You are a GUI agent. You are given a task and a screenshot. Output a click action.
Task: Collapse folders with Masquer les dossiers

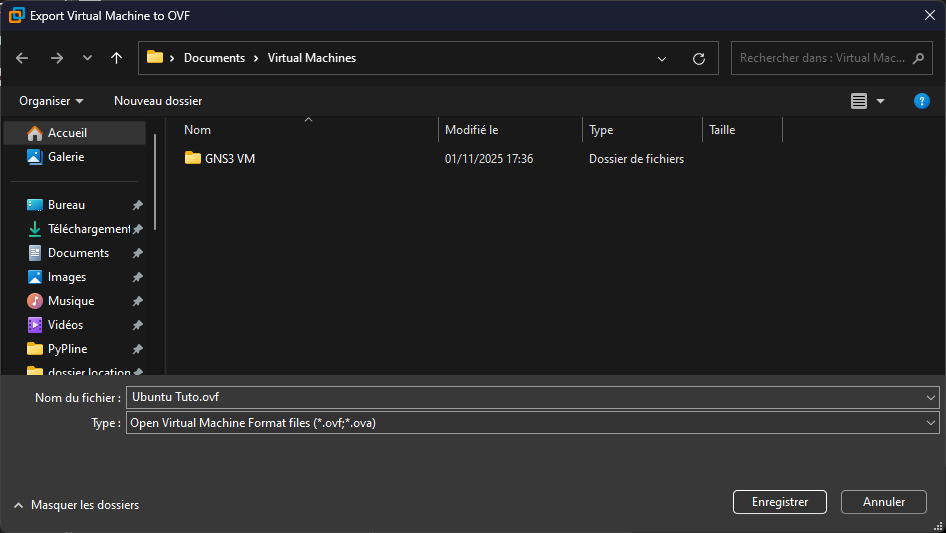(77, 505)
